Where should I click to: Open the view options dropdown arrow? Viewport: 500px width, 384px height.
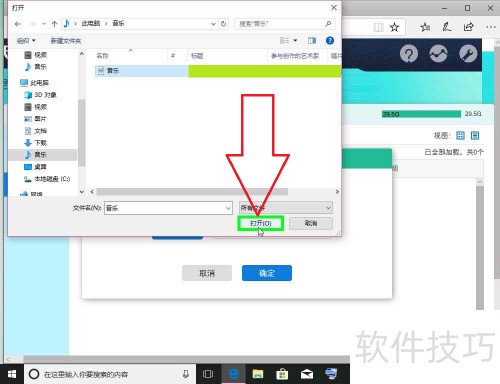click(295, 41)
